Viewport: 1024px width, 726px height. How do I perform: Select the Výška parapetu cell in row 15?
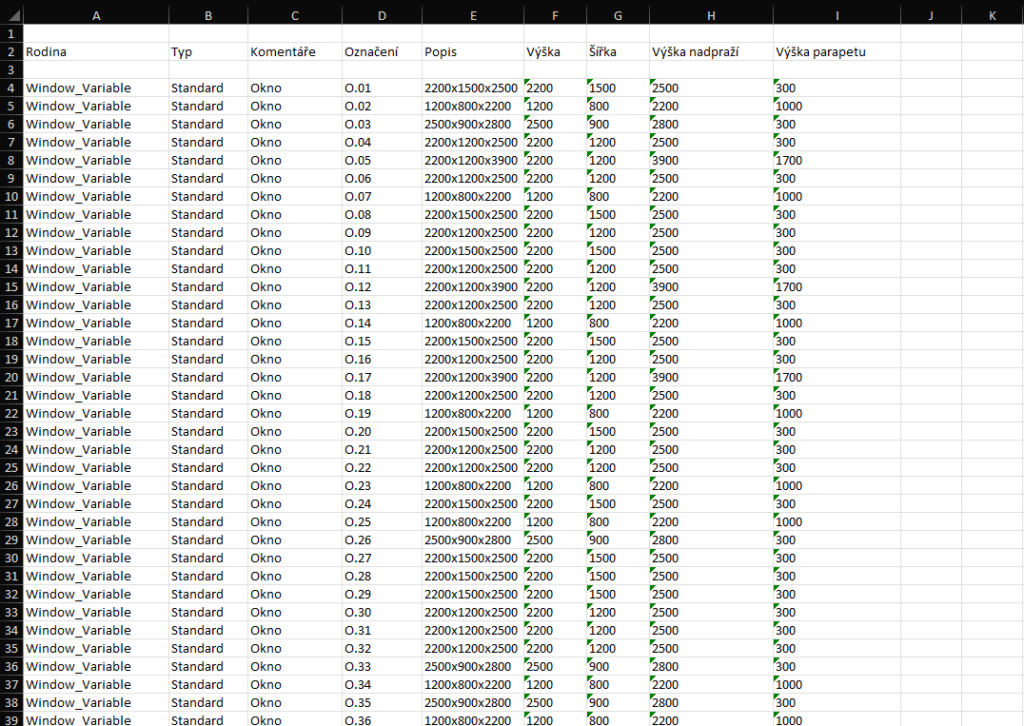tap(836, 287)
